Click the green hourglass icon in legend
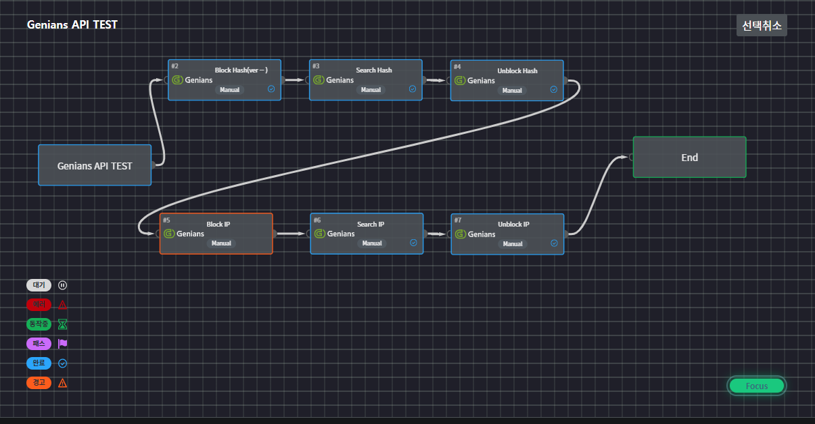Viewport: 815px width, 424px height. pyautogui.click(x=62, y=324)
